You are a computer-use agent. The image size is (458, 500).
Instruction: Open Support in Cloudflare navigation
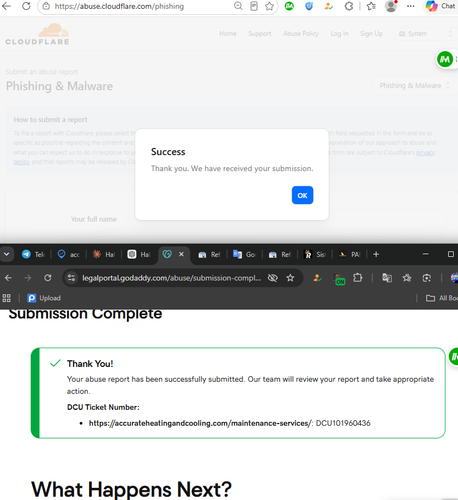pos(260,34)
